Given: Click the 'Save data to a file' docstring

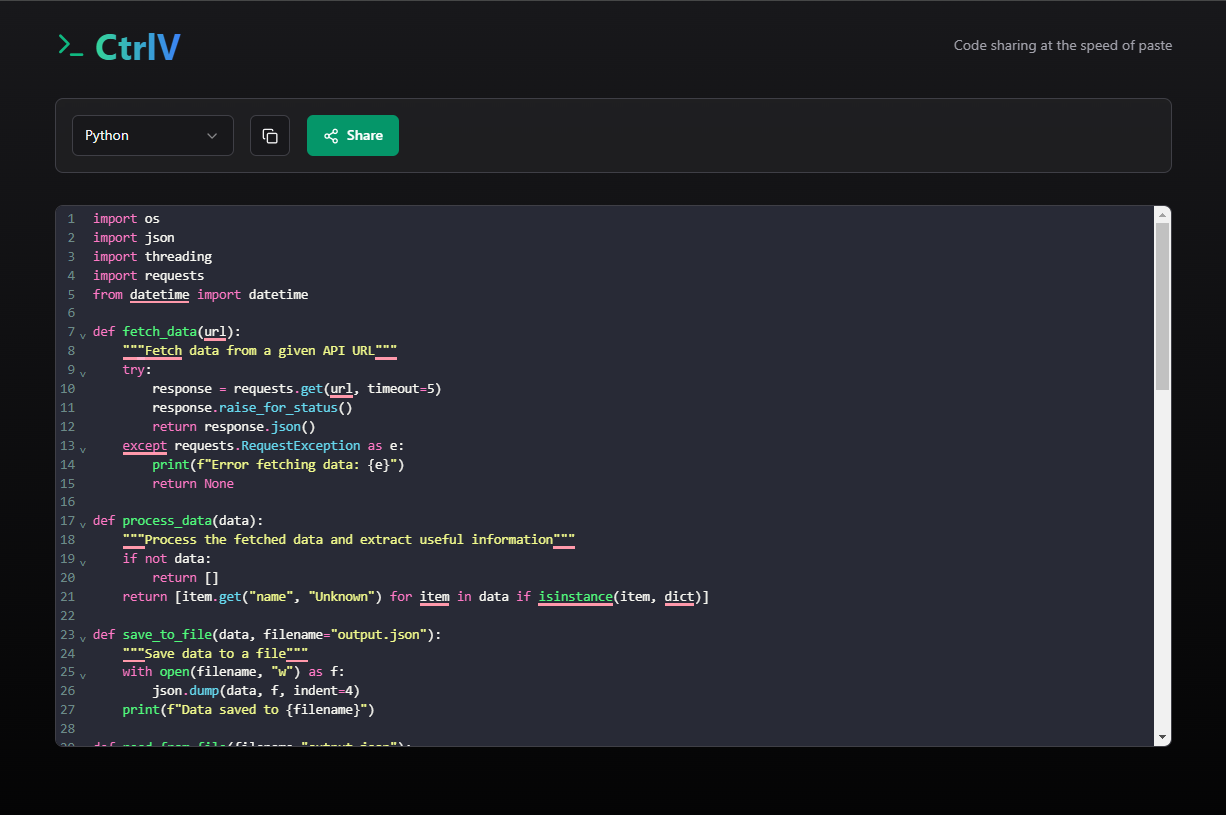Looking at the screenshot, I should click(215, 654).
